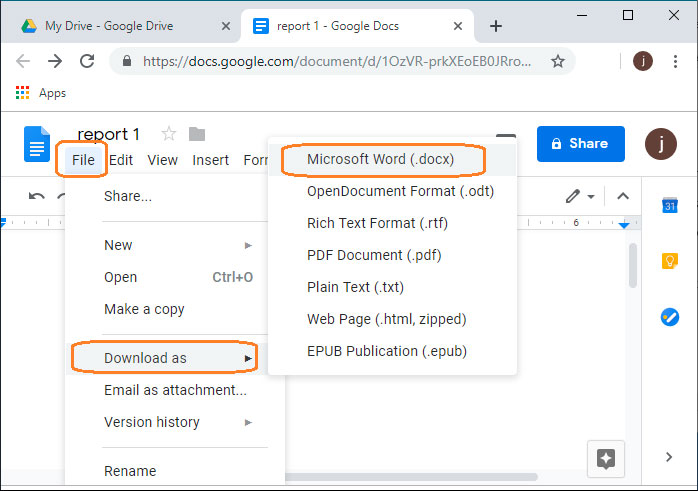Close the report 1 - Google Docs tab
This screenshot has height=491, width=698.
[x=458, y=26]
